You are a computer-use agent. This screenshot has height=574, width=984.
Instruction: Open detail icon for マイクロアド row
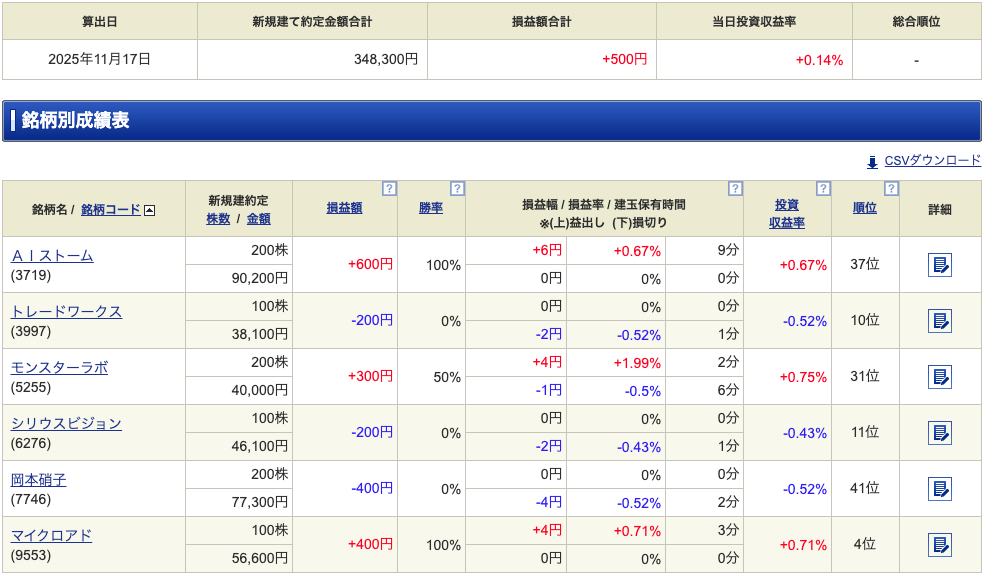pyautogui.click(x=939, y=545)
